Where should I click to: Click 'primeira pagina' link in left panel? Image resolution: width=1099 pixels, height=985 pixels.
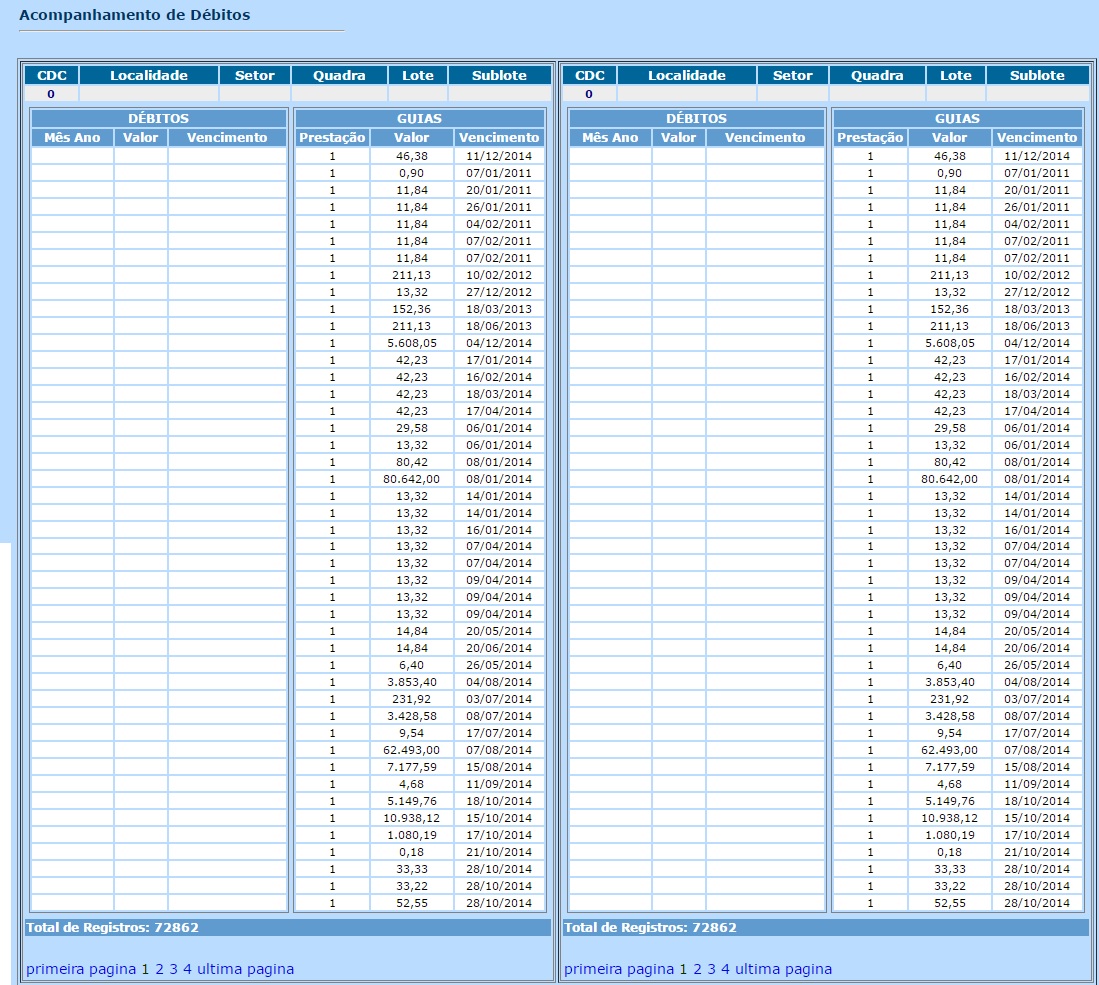(x=80, y=969)
